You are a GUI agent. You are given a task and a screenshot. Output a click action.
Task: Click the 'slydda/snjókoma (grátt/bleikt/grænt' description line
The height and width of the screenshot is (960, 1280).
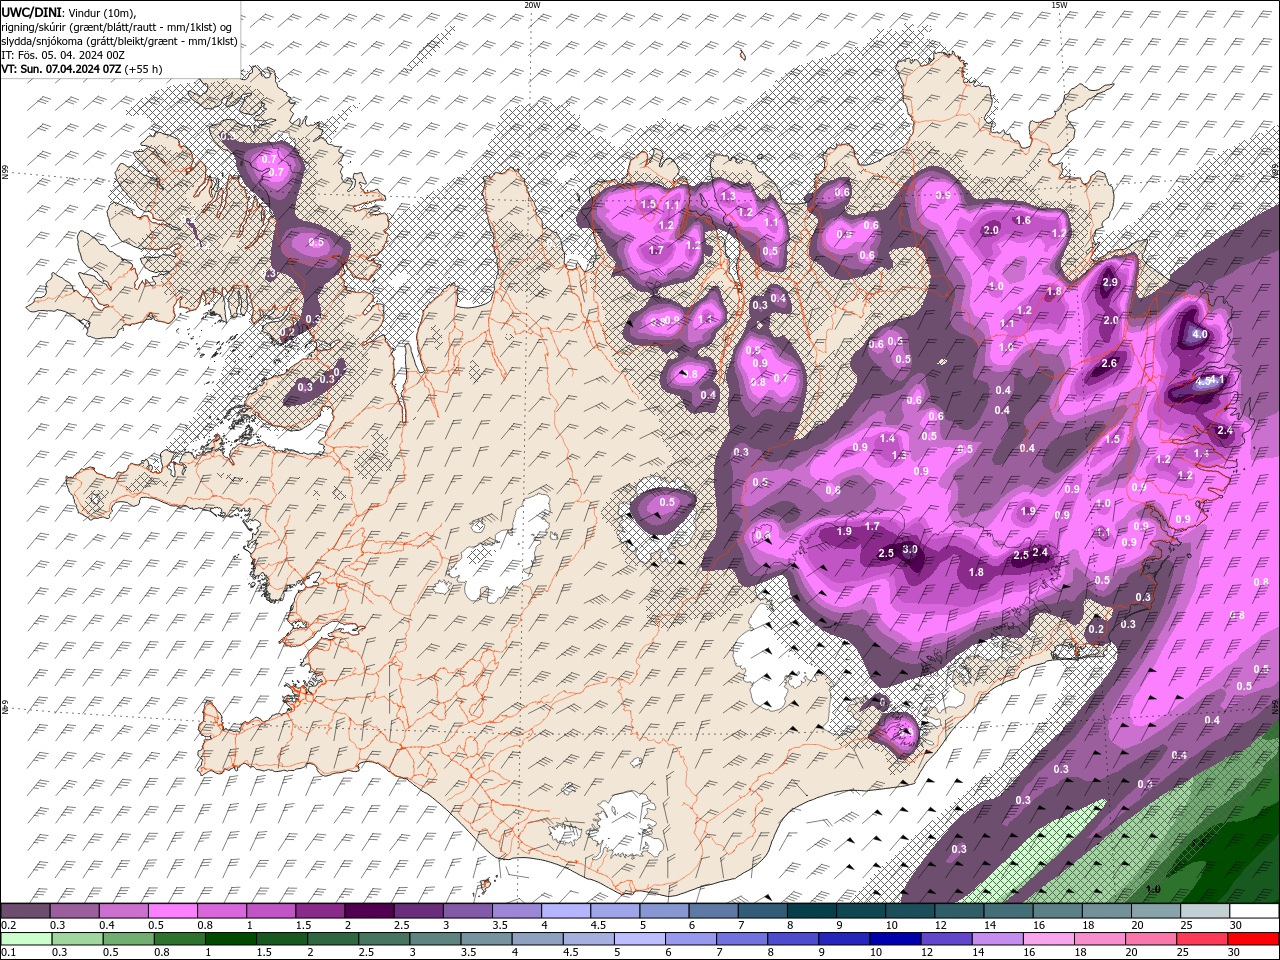pos(120,41)
